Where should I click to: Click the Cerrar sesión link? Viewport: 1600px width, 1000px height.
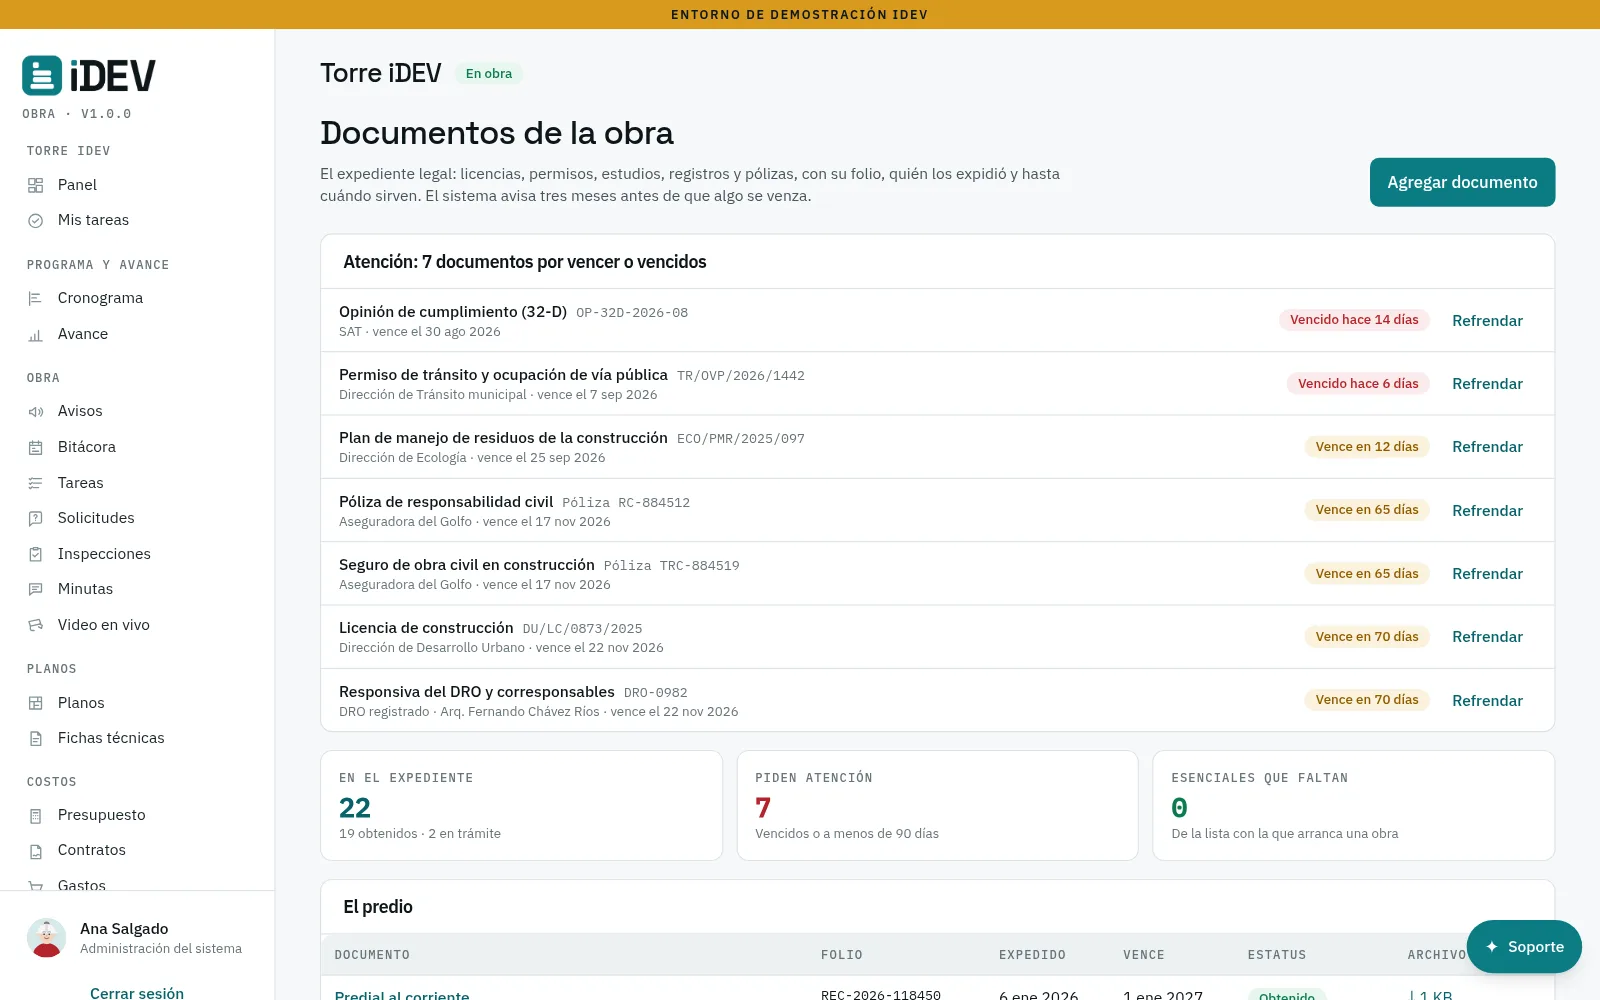(137, 993)
